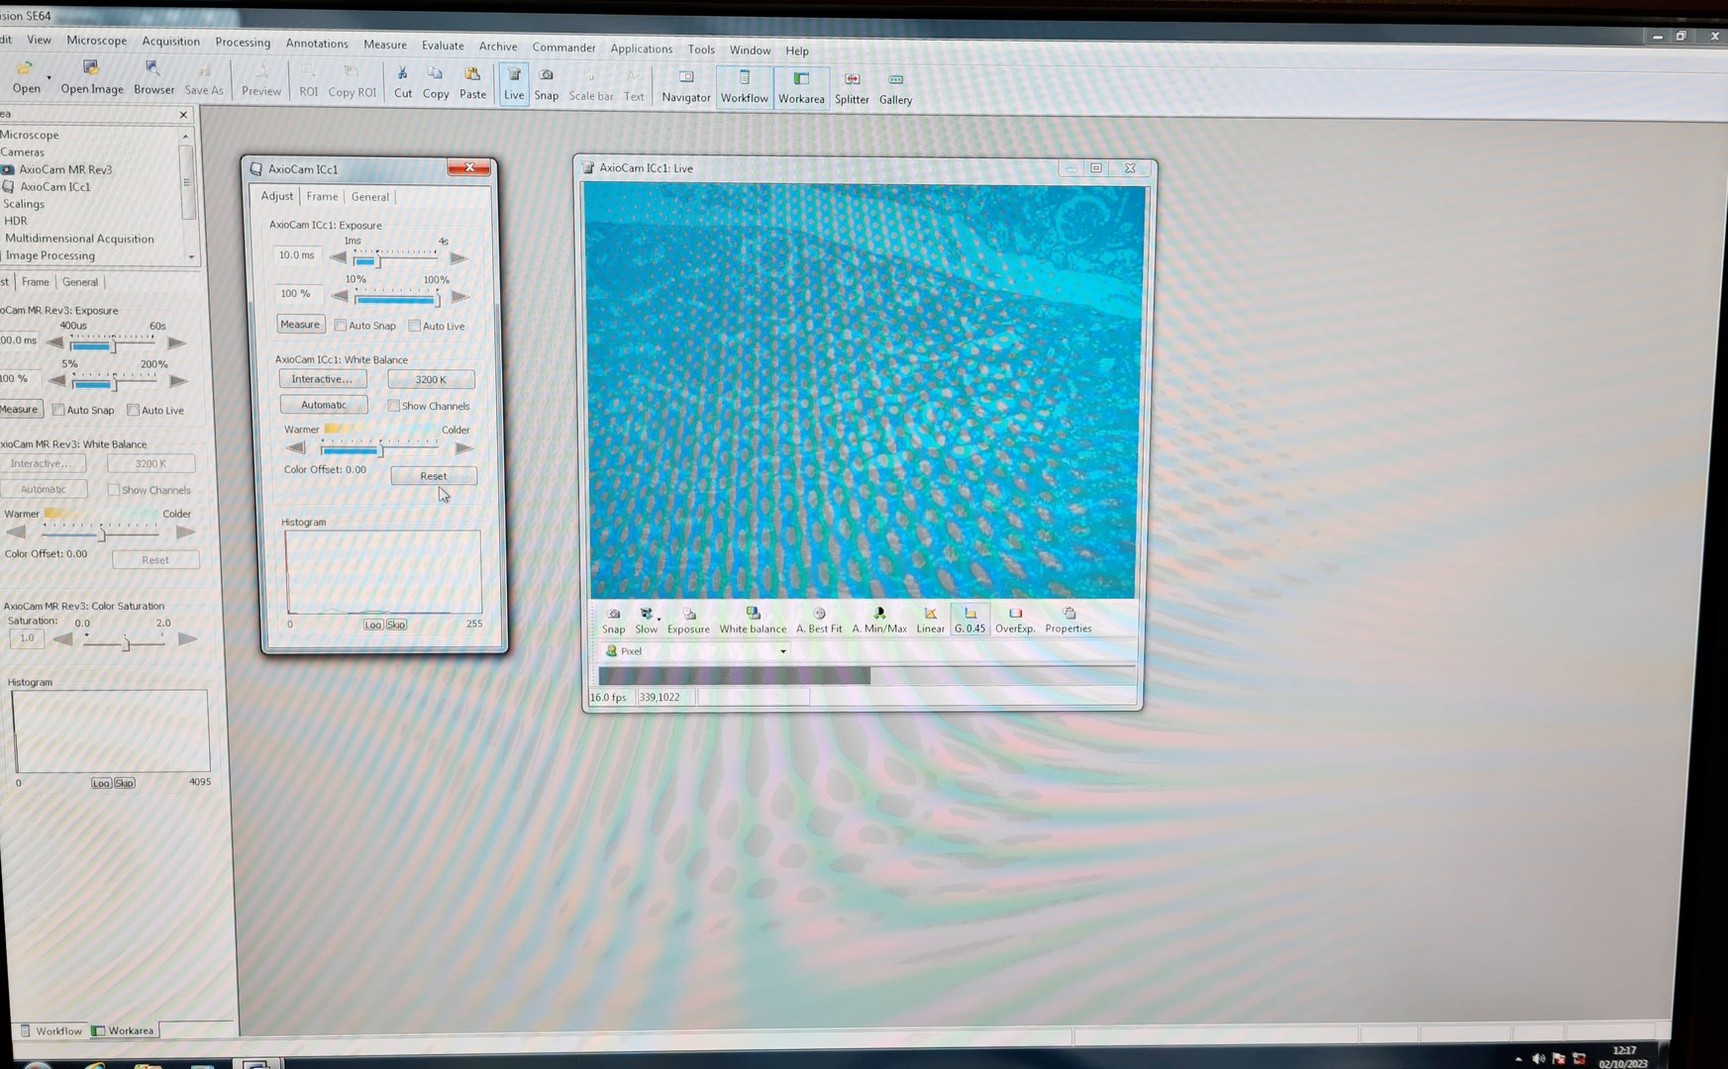
Task: Enable Auto Snap in AxioCam ICc1 dialog
Action: [341, 325]
